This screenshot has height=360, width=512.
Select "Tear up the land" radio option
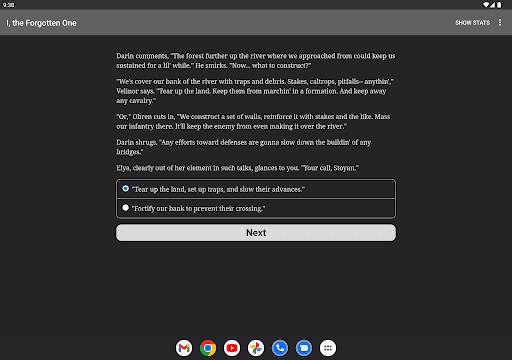(256, 189)
